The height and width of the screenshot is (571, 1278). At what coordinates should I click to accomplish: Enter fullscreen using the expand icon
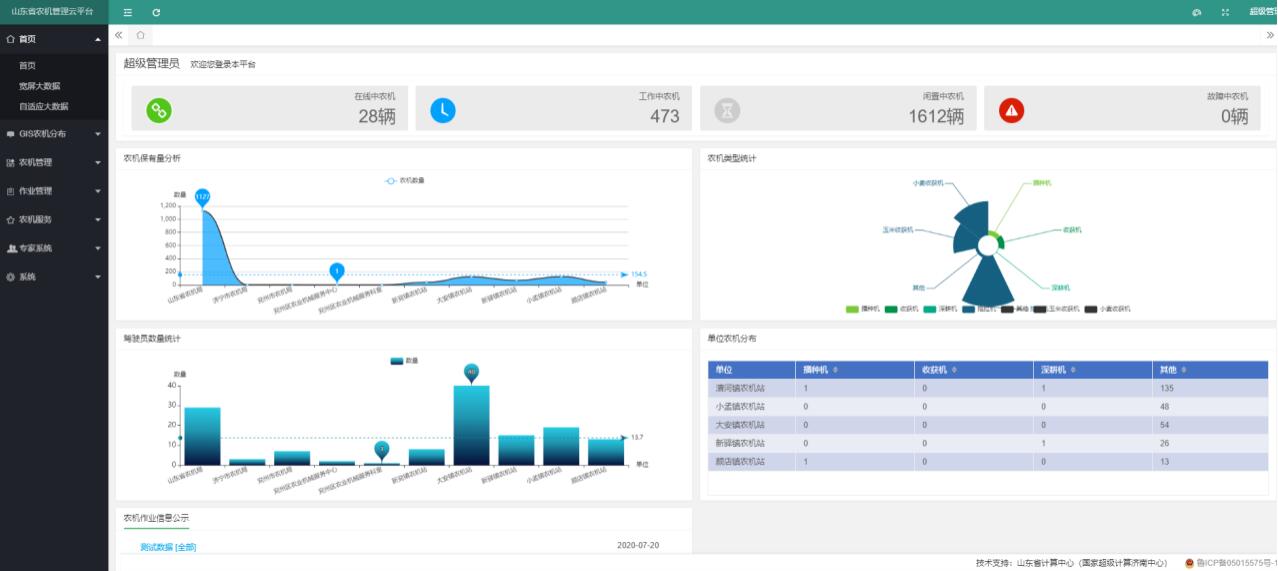click(1225, 12)
